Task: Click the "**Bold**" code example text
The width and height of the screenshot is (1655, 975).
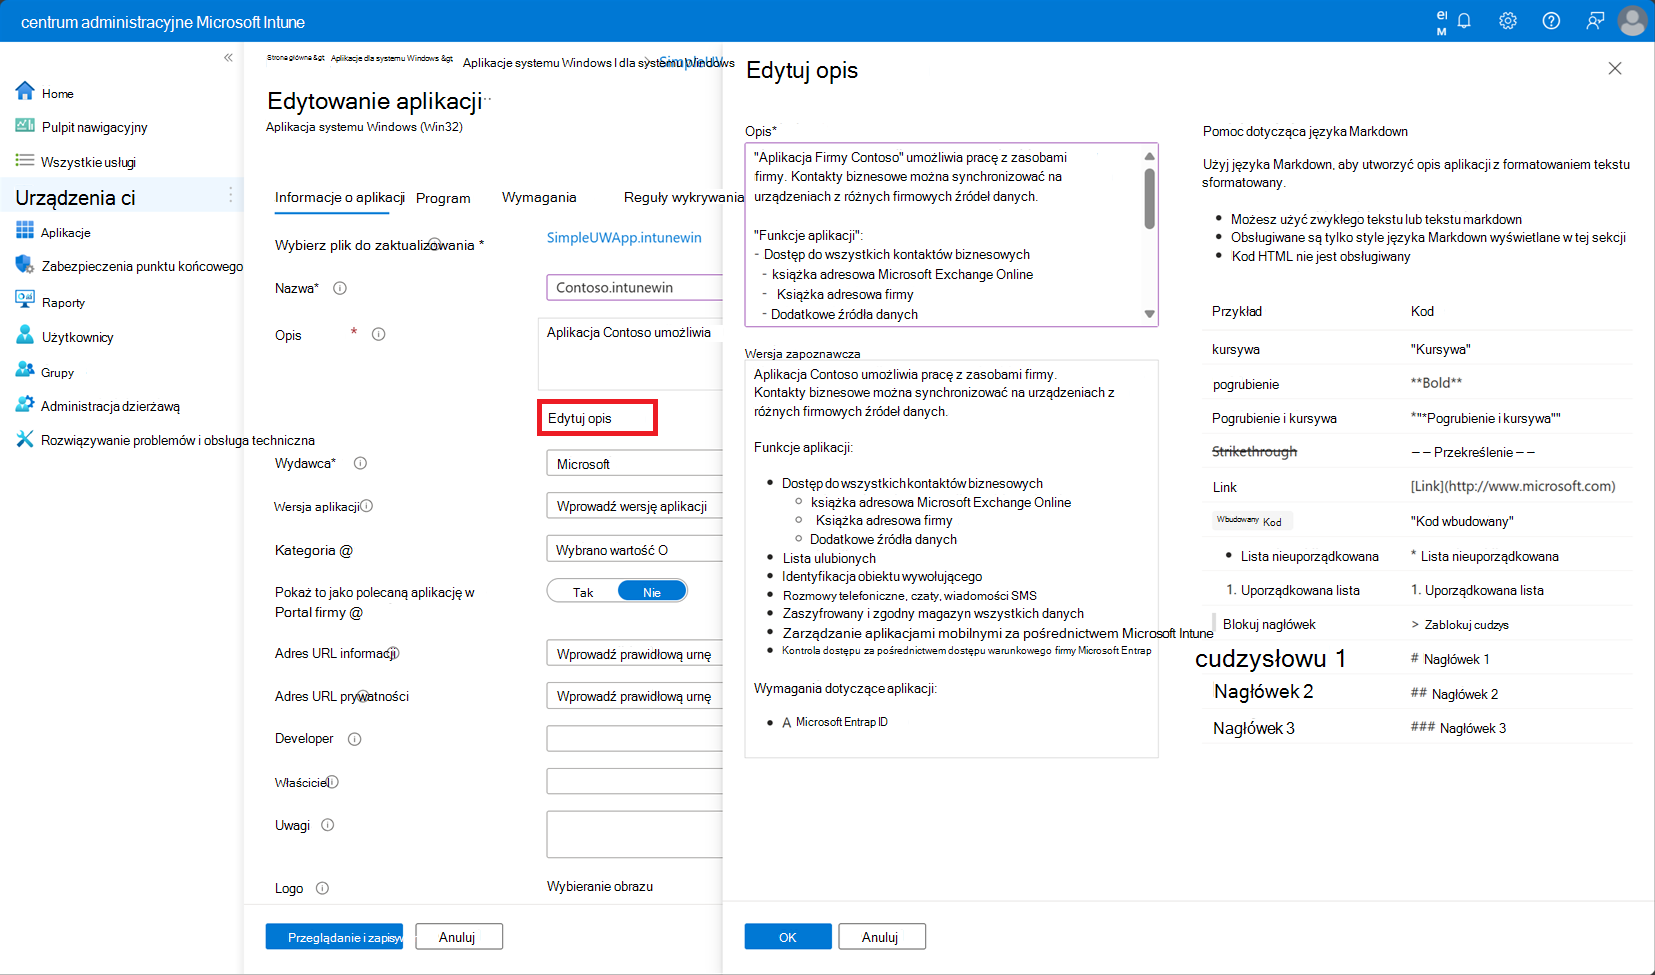Action: click(1436, 383)
